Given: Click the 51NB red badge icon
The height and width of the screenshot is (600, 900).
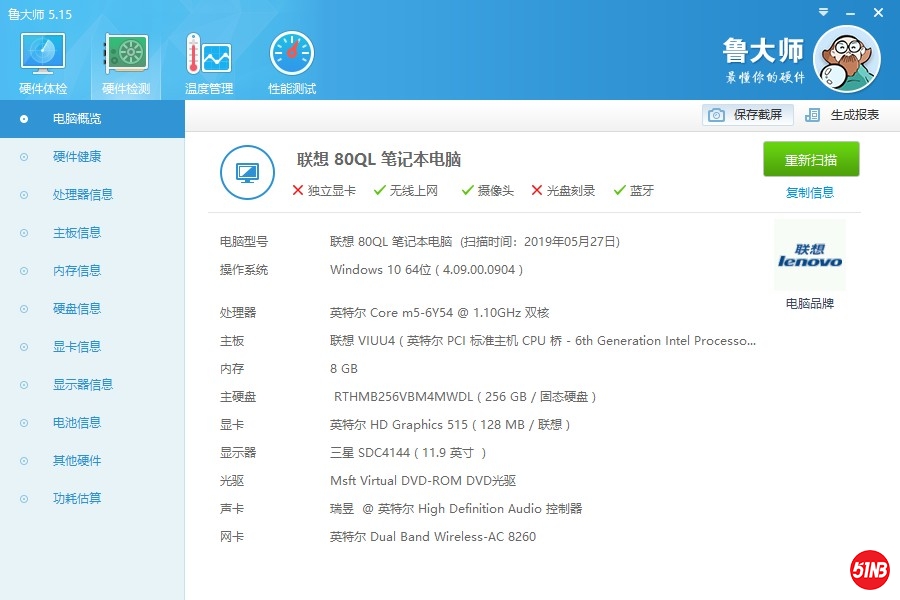Looking at the screenshot, I should tap(869, 569).
